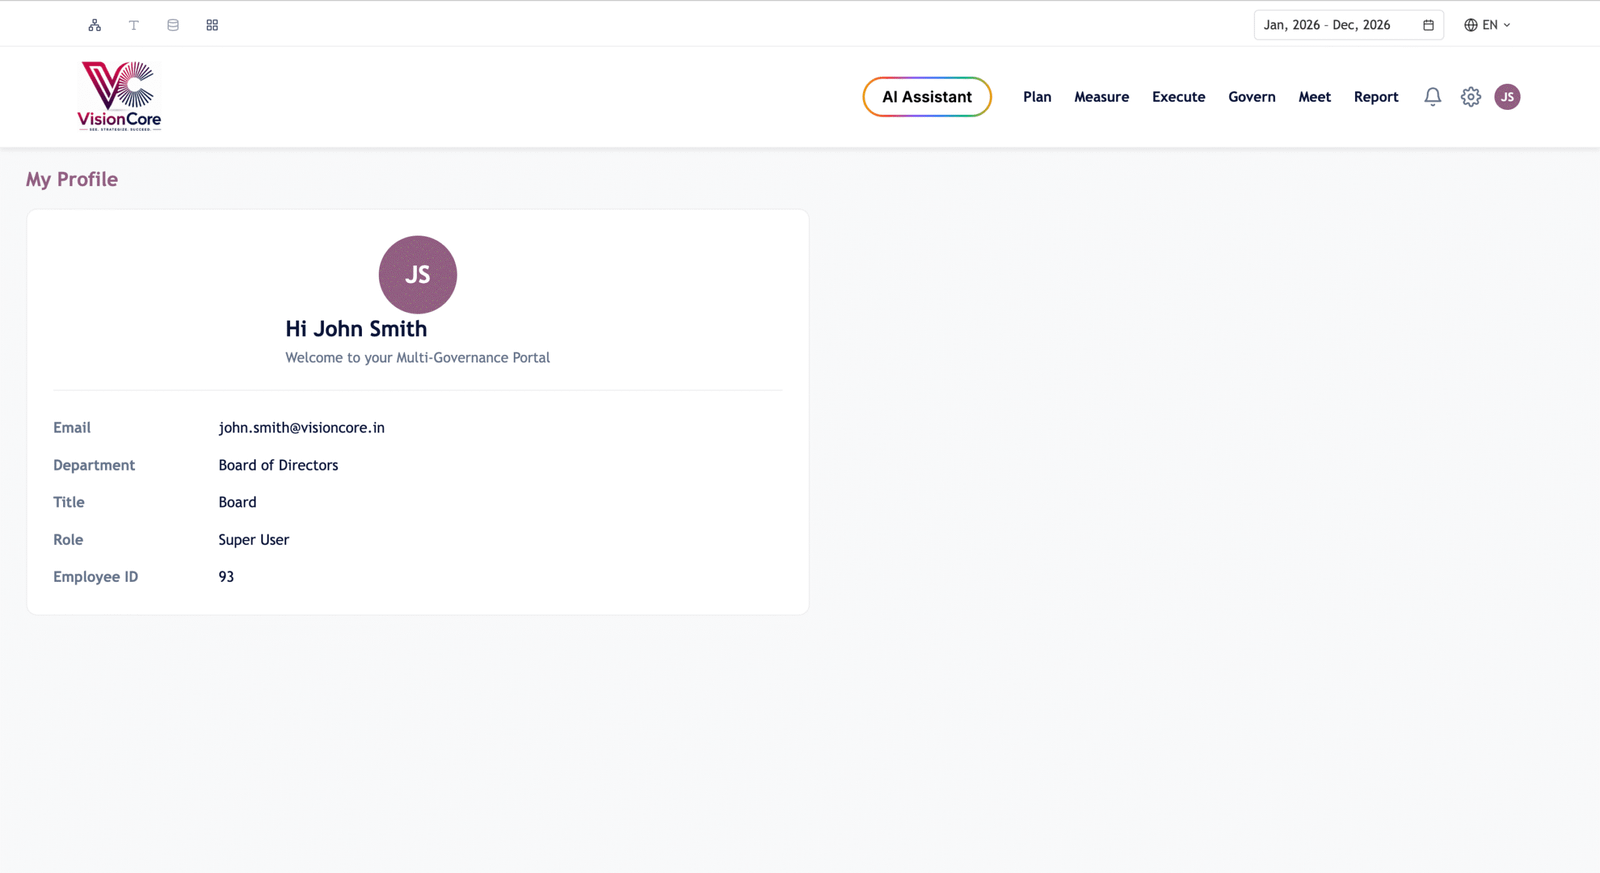Viewport: 1600px width, 873px height.
Task: Expand the EN language dropdown
Action: [x=1488, y=25]
